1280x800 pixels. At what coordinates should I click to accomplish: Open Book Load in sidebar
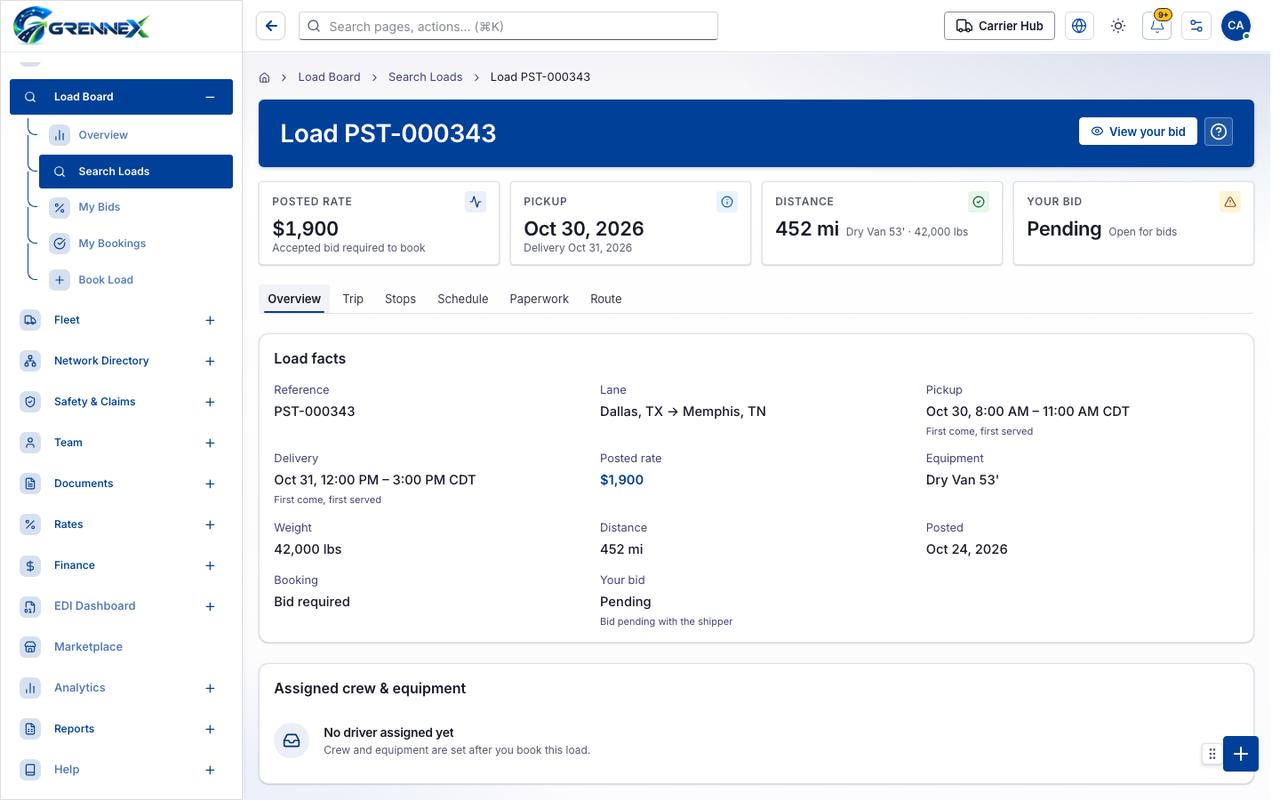[136, 280]
